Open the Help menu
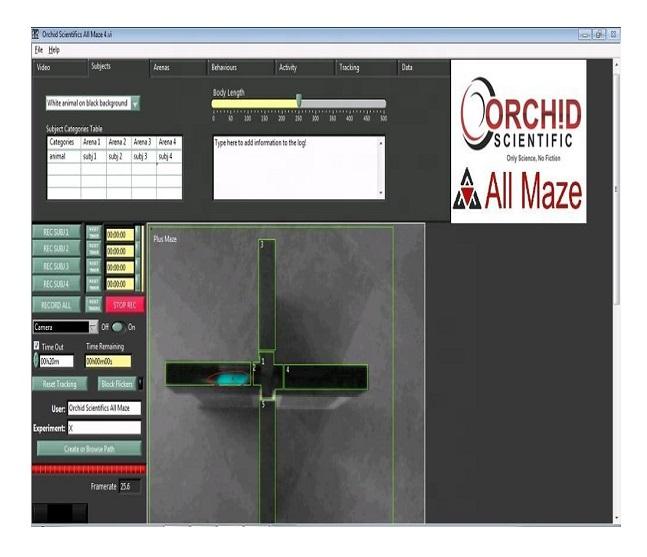The image size is (647, 557). tap(54, 50)
